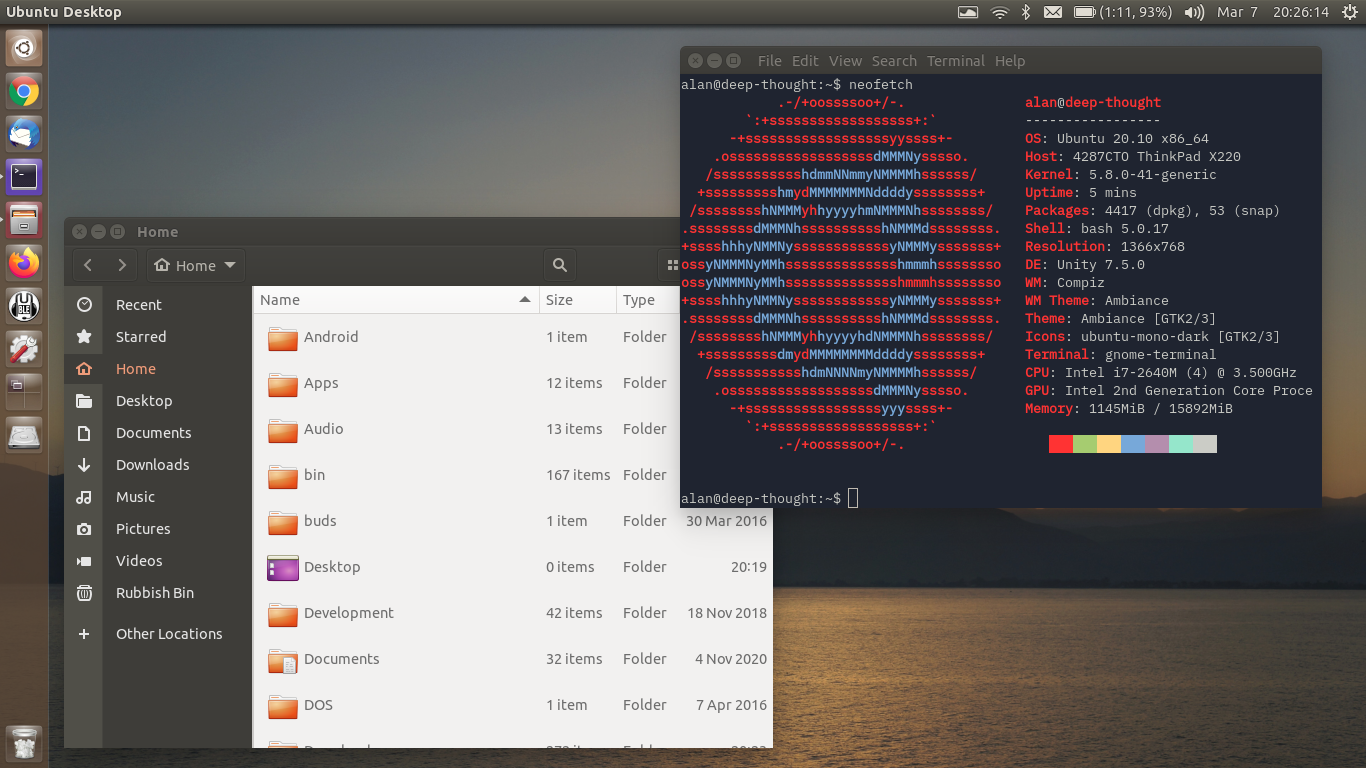Click the disk drive icon in the launcher
The width and height of the screenshot is (1366, 768).
24,435
